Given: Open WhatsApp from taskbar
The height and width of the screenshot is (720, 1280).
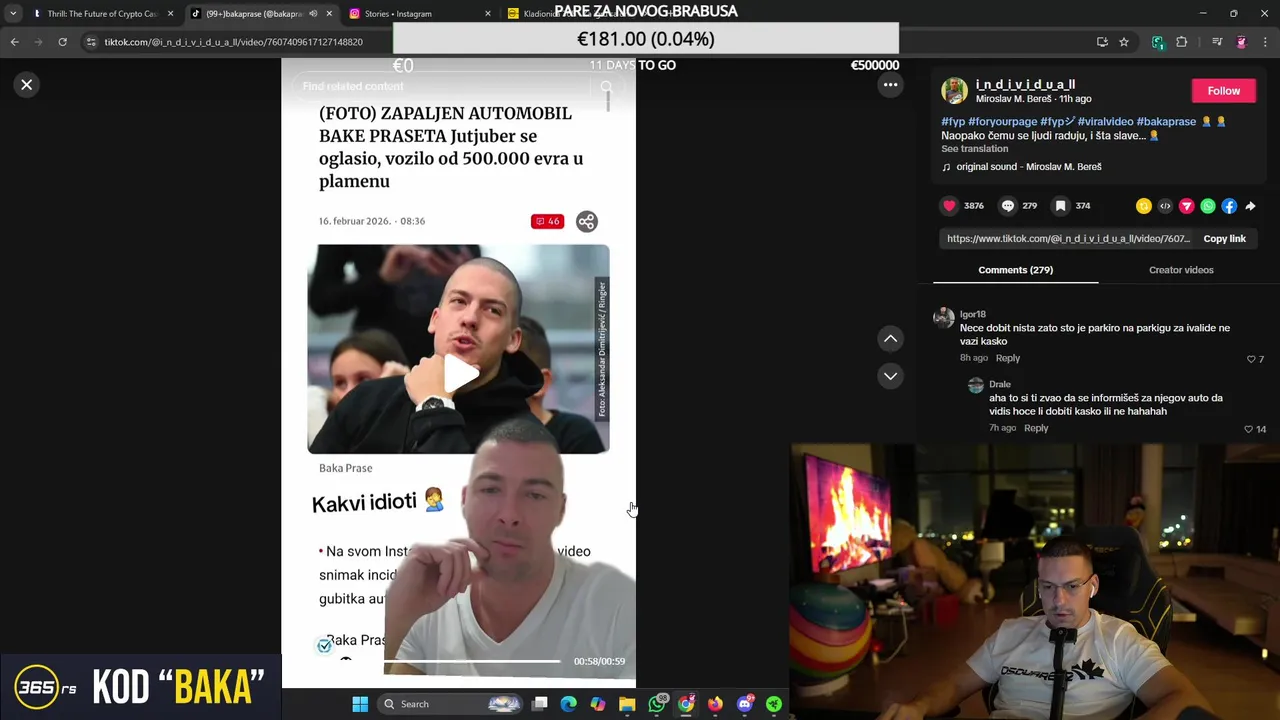Looking at the screenshot, I should coord(657,704).
